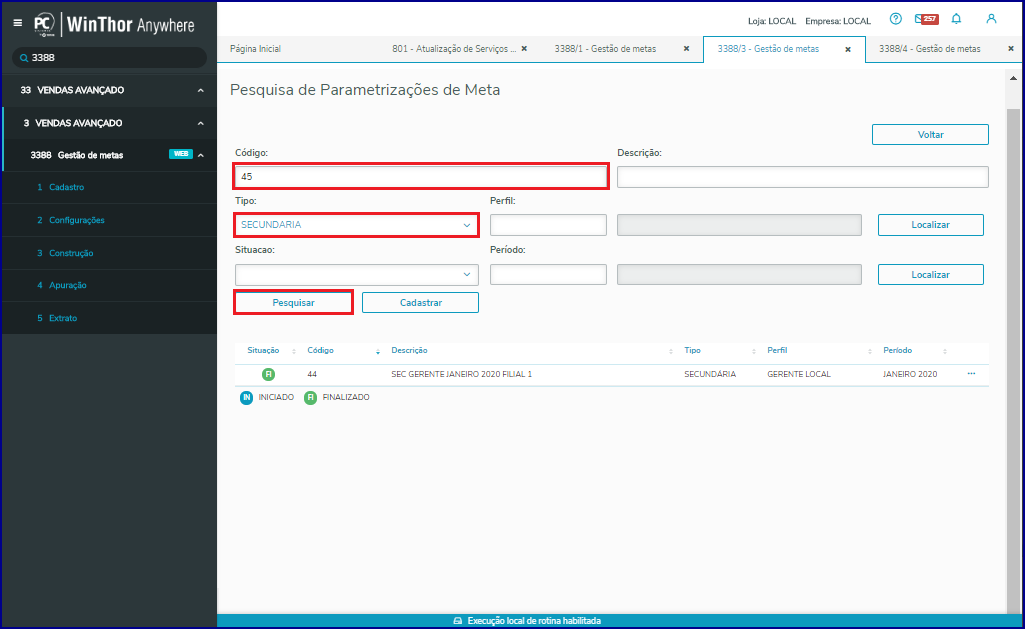Click the Perfil code input field
The width and height of the screenshot is (1025, 629).
click(x=548, y=225)
